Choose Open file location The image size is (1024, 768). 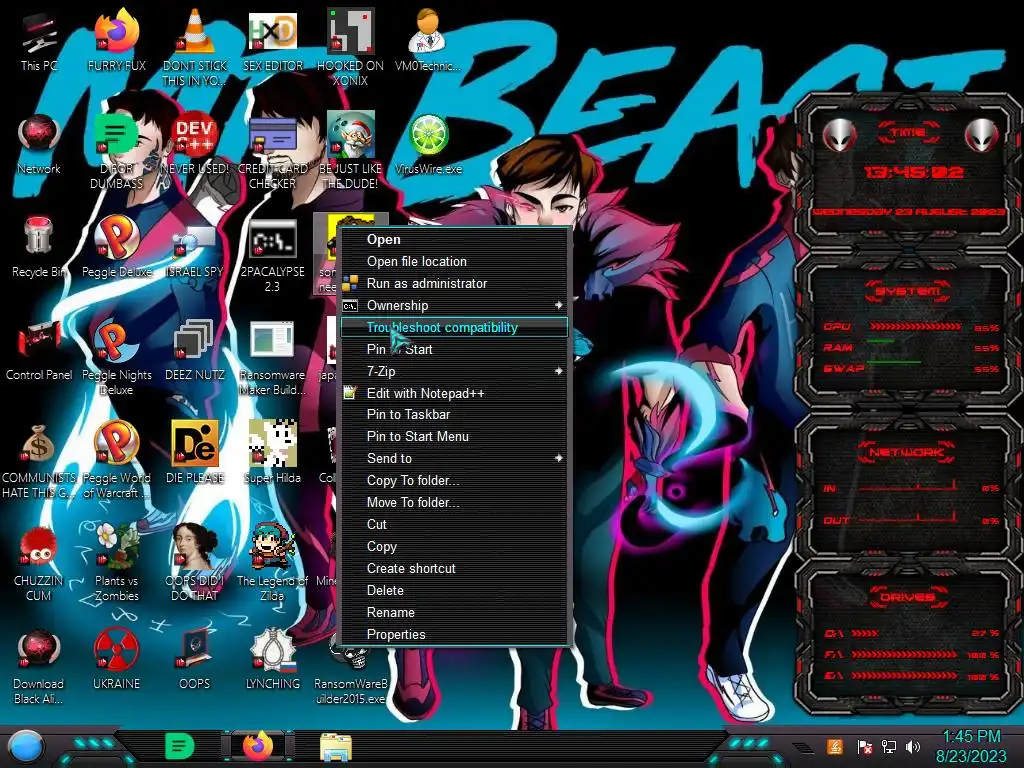pos(455,261)
